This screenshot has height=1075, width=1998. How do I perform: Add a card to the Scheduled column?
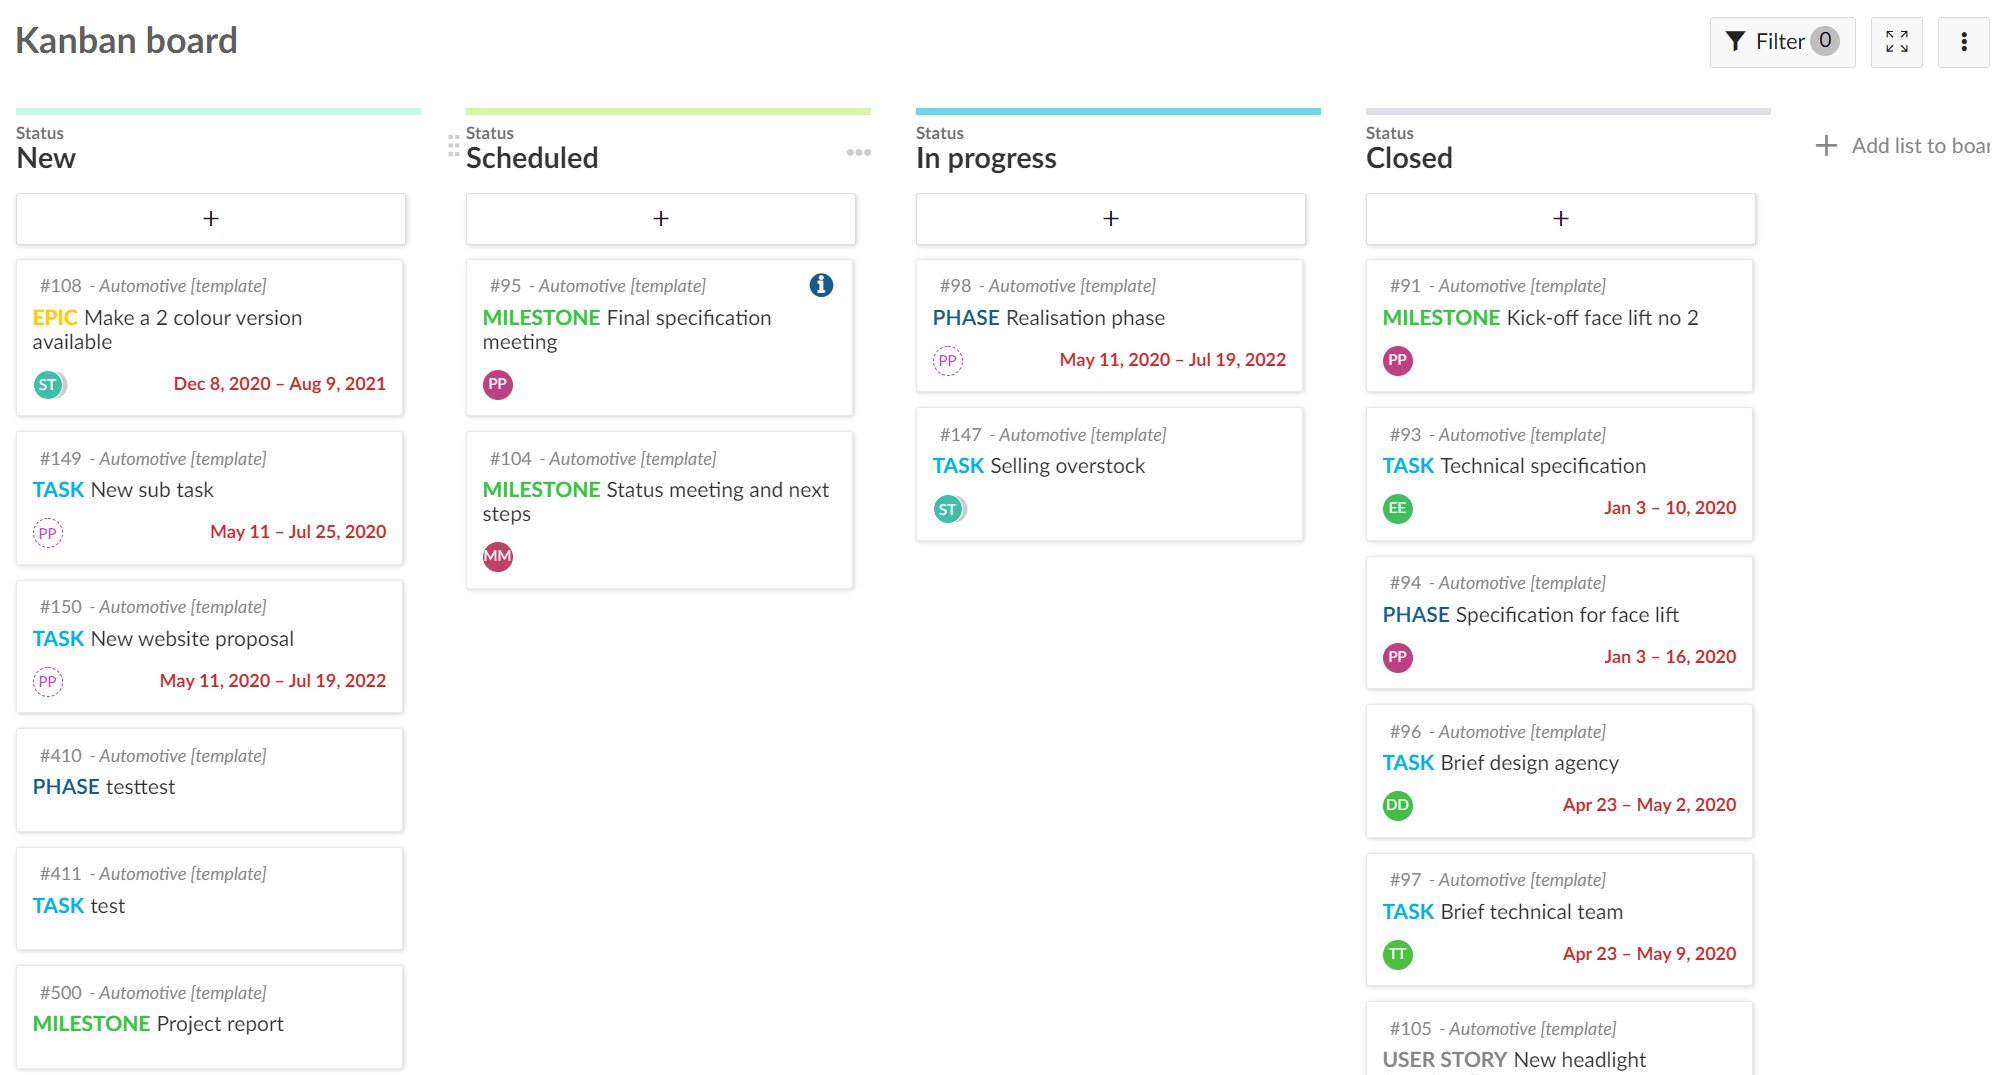661,218
